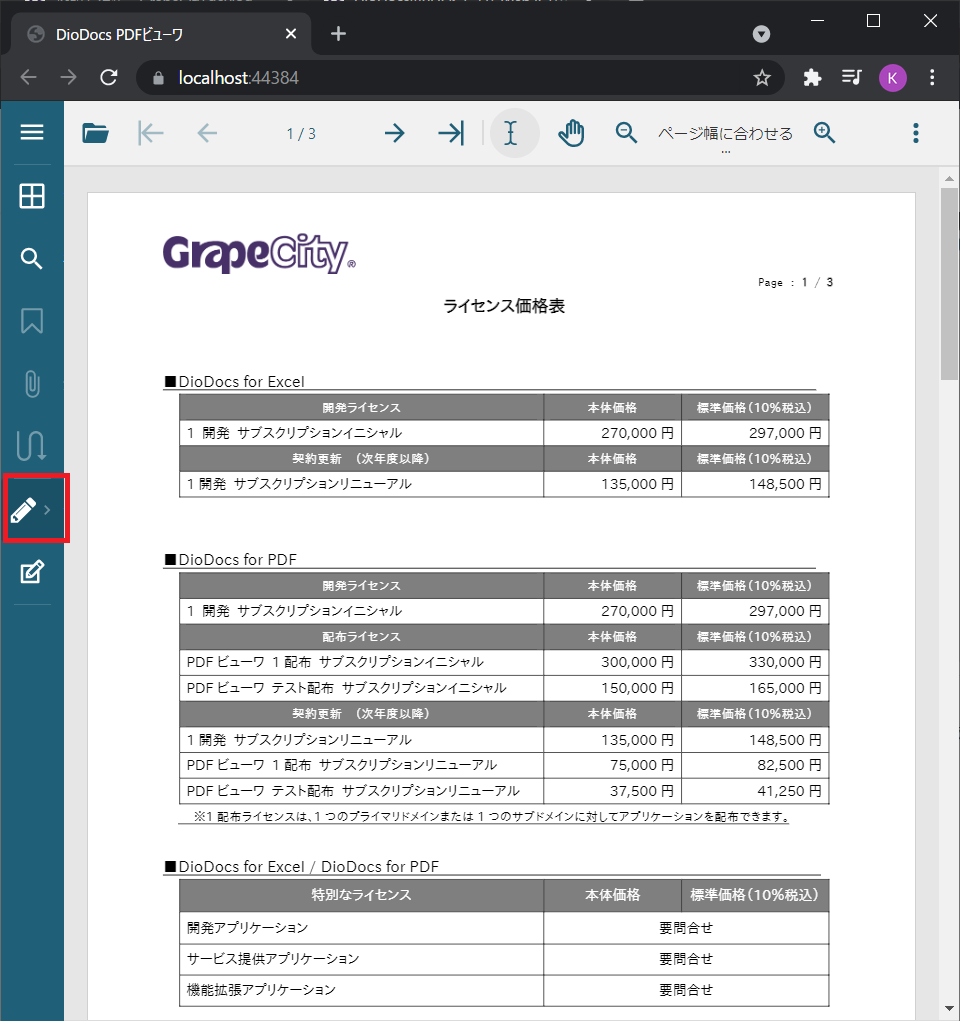960x1021 pixels.
Task: Click the サービス提供アプリケーション row label
Action: (273, 959)
